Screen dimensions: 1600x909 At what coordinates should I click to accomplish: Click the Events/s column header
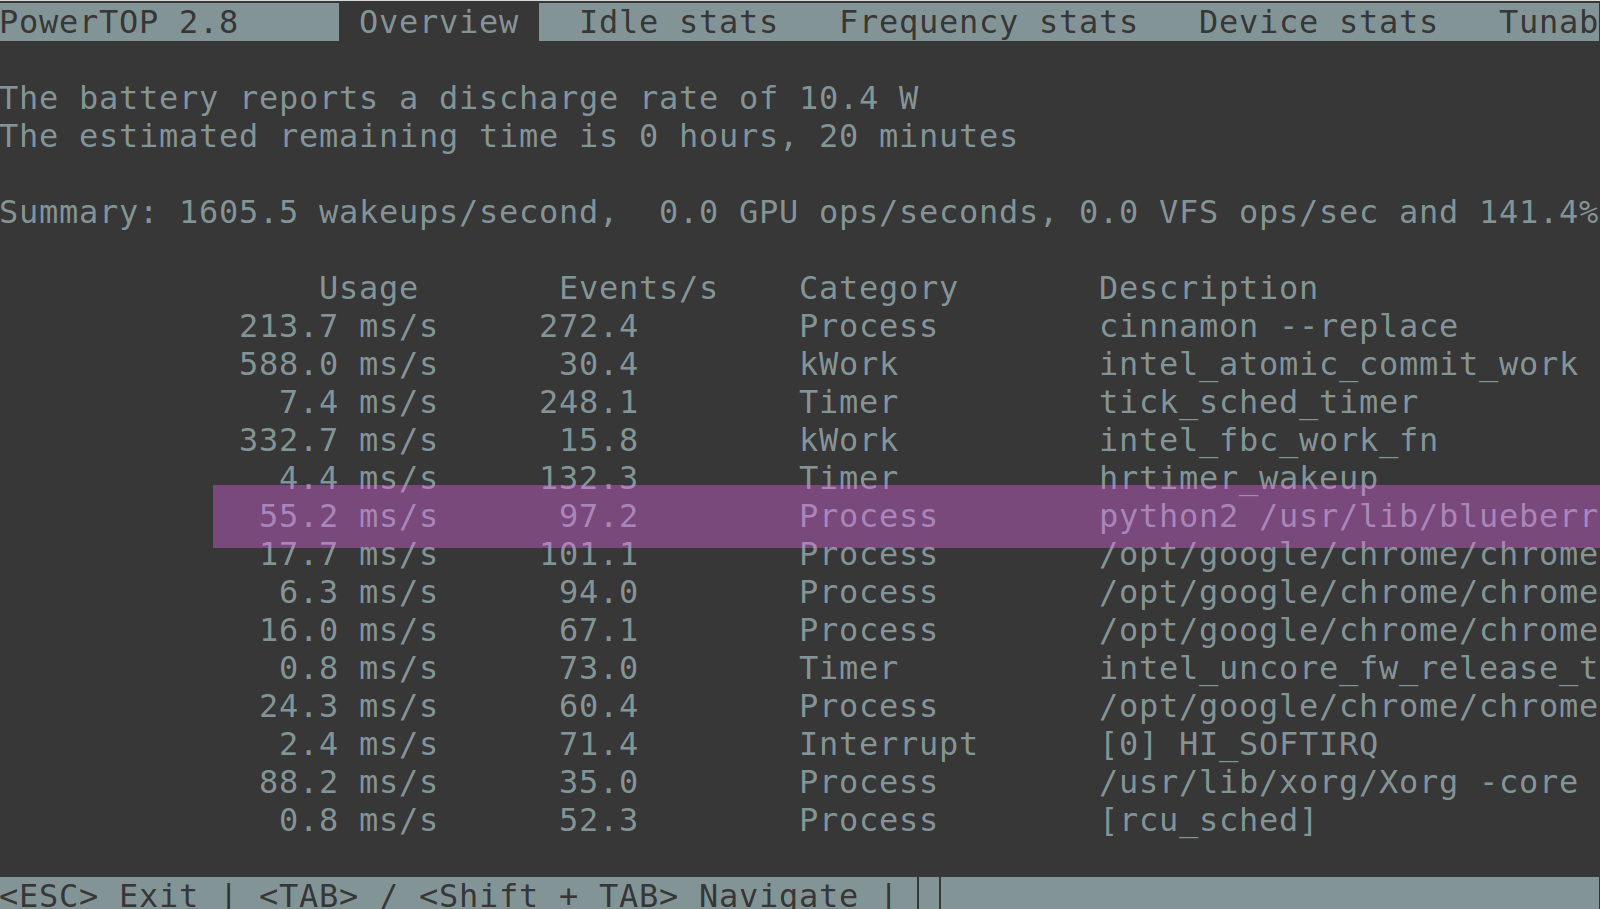(x=638, y=287)
